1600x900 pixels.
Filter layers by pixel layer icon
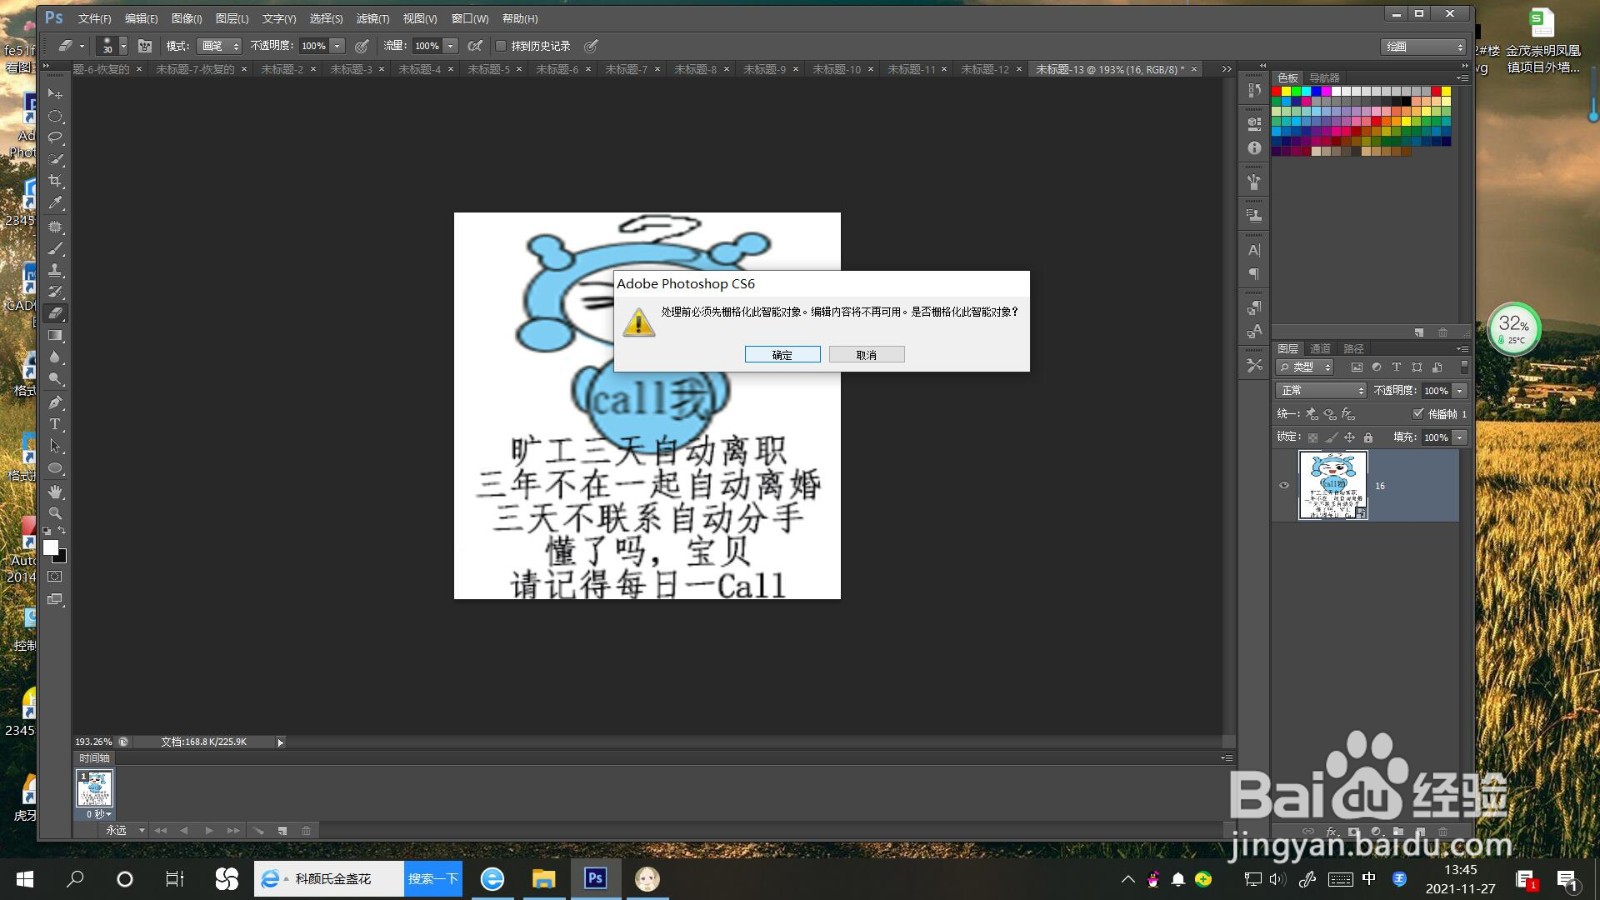click(1357, 367)
